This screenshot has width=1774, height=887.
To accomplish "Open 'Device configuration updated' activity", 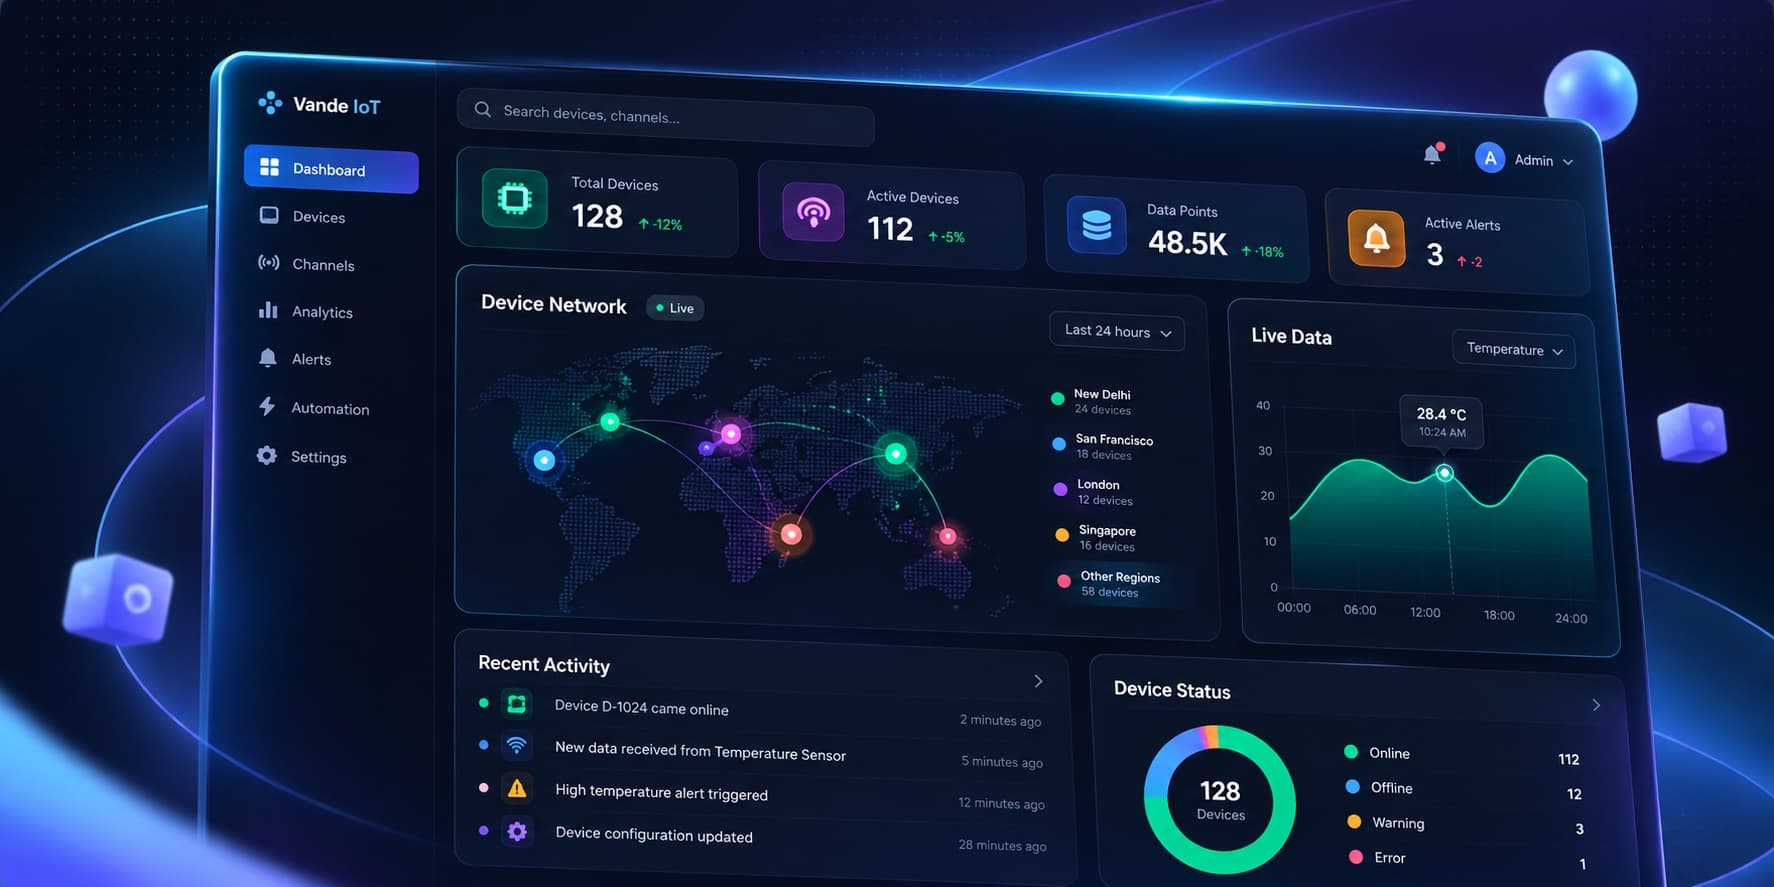I will (x=654, y=835).
